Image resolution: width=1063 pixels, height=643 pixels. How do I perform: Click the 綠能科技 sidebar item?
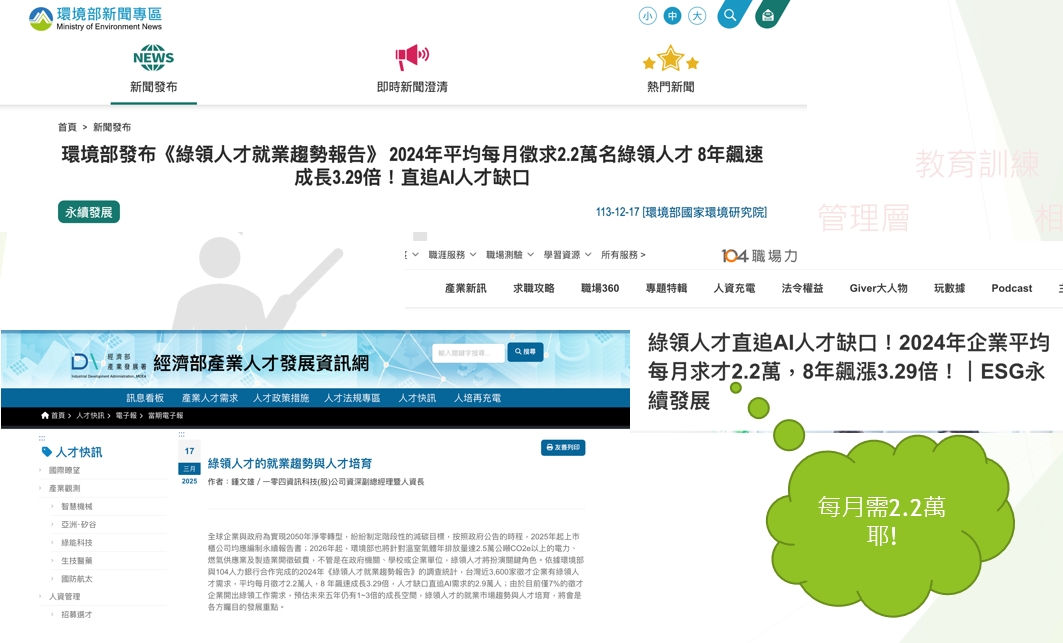(x=79, y=542)
